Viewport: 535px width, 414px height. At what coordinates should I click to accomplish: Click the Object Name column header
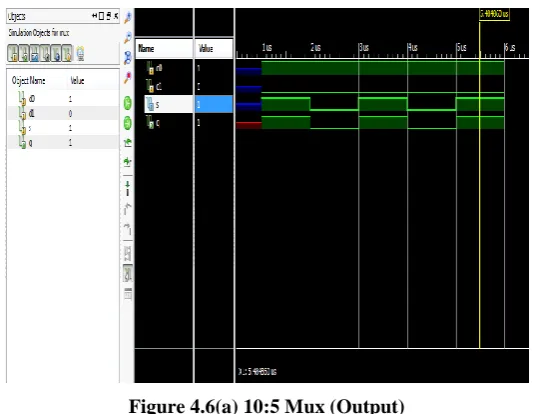(29, 81)
